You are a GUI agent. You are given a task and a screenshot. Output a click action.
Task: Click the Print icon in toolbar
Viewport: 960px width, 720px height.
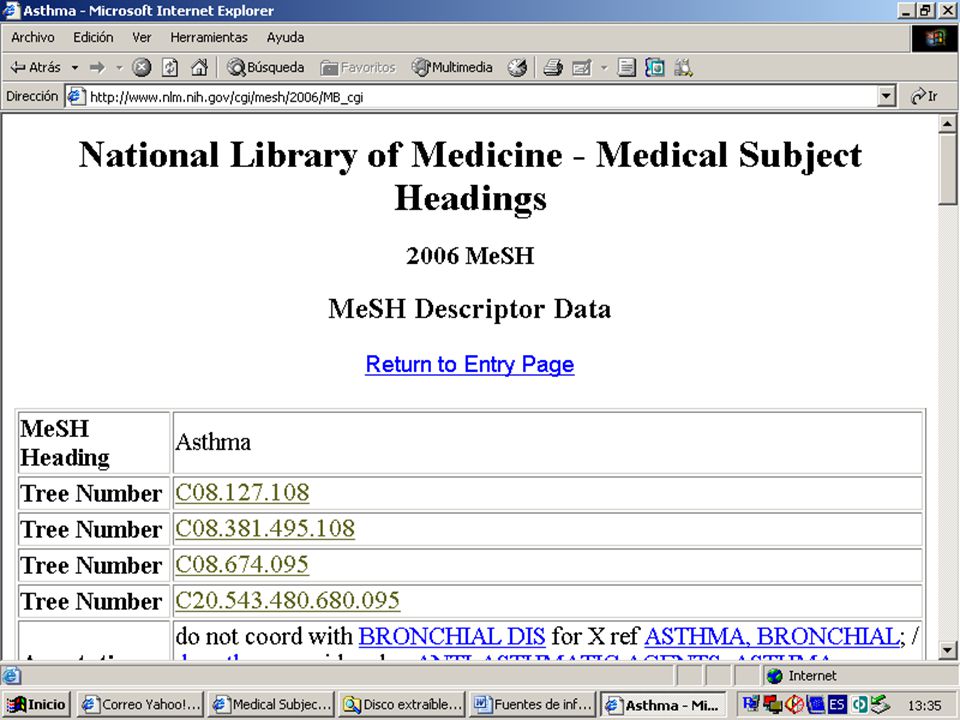553,67
